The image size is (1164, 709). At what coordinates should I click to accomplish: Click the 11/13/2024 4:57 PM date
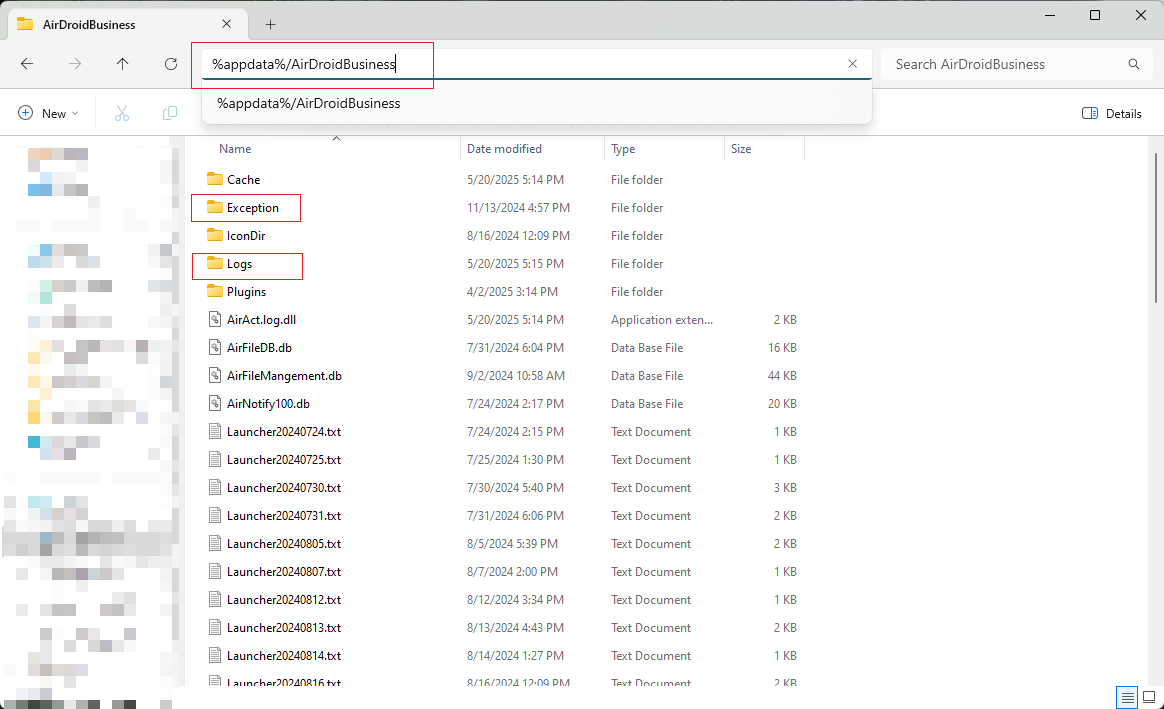coord(518,208)
